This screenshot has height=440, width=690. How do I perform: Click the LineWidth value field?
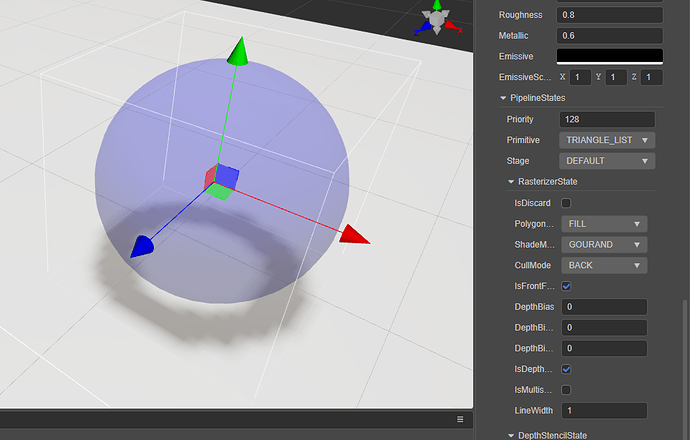click(604, 411)
